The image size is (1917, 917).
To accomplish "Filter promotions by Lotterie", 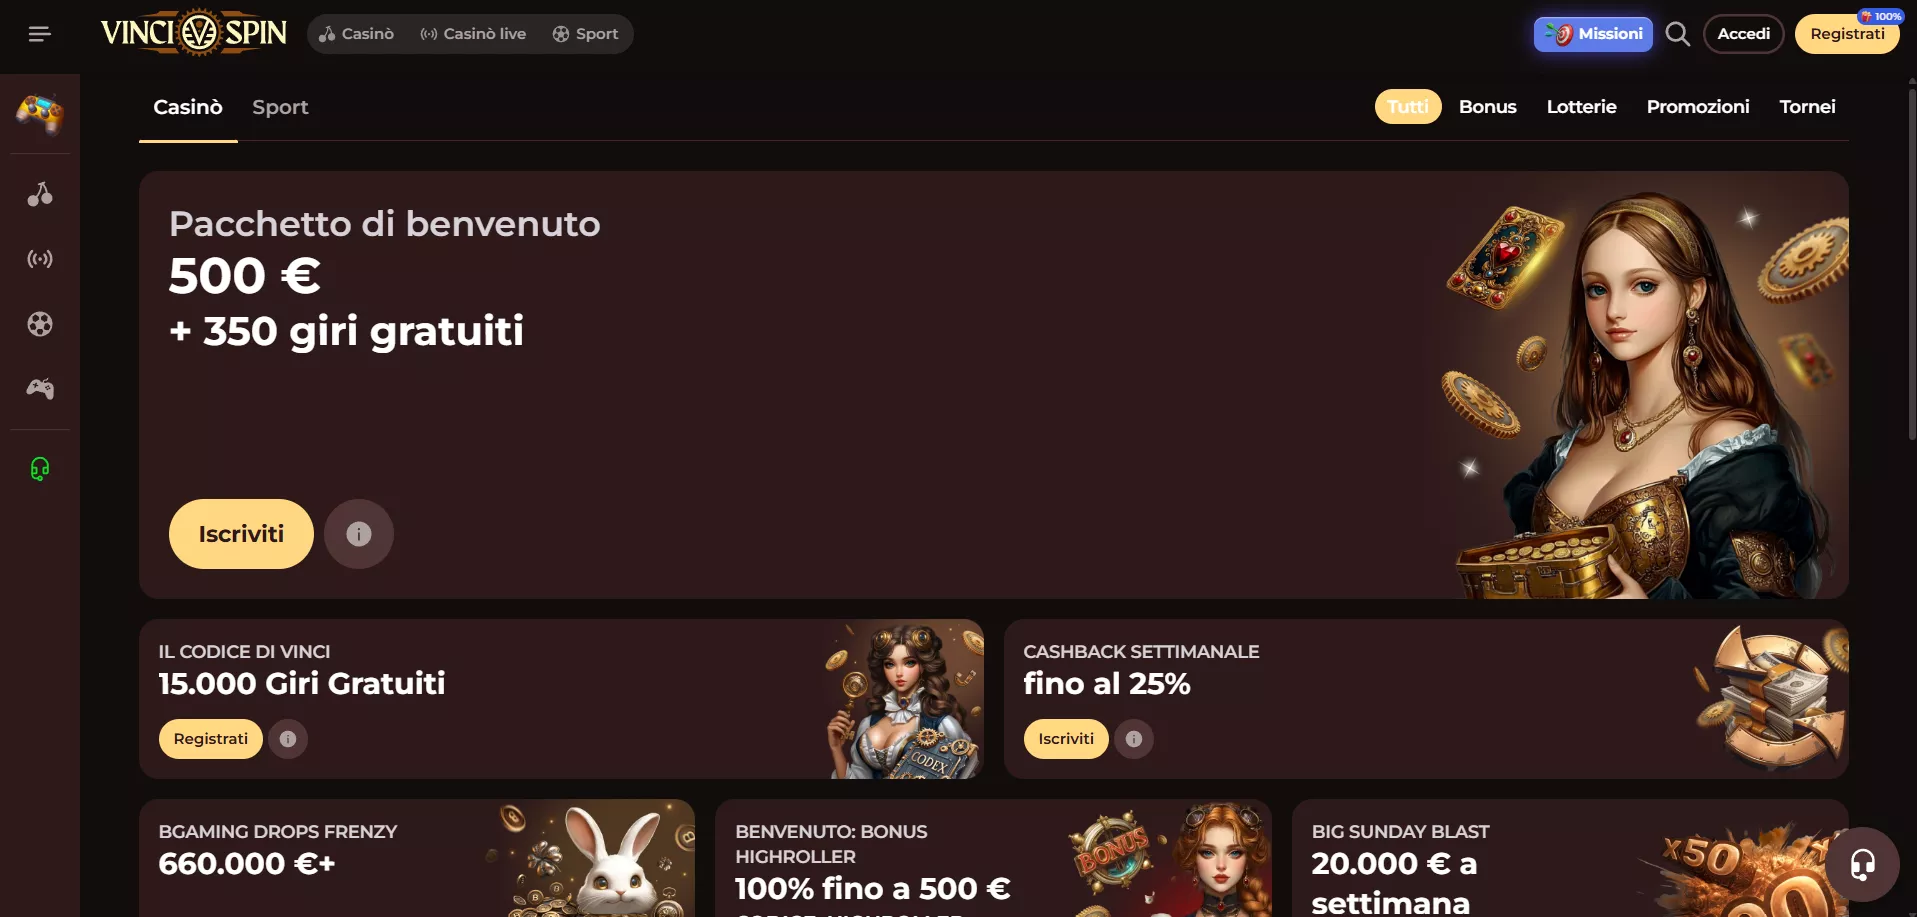I will click(1581, 107).
